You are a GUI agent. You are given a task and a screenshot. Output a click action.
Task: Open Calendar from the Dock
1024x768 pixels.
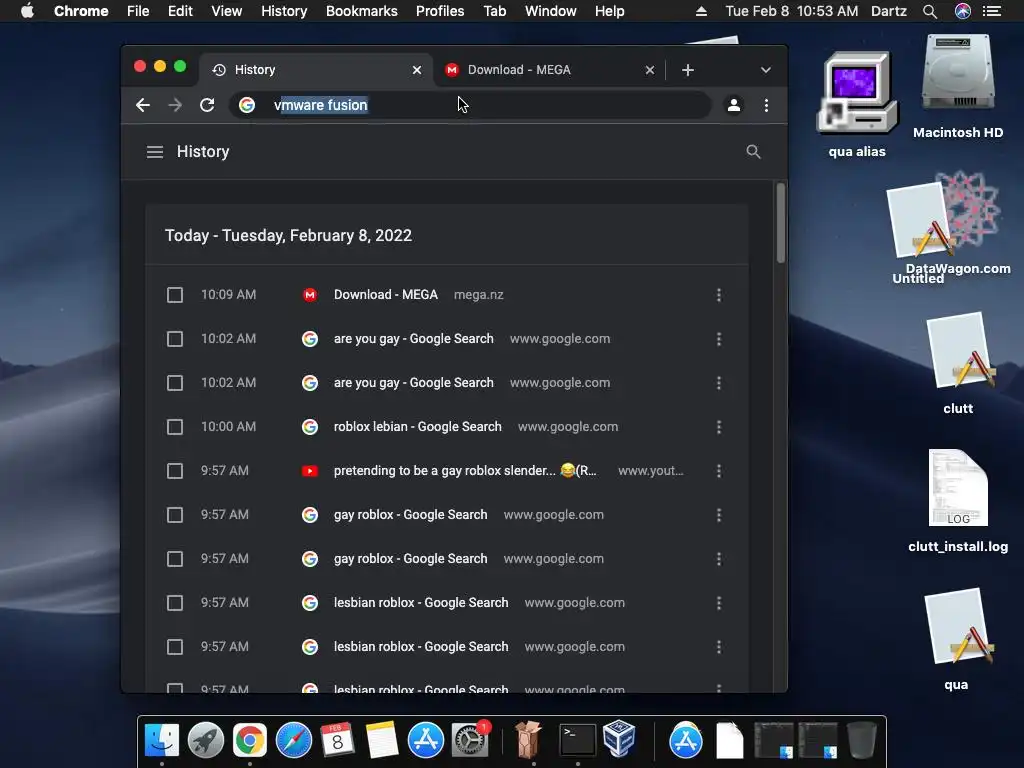click(x=338, y=740)
